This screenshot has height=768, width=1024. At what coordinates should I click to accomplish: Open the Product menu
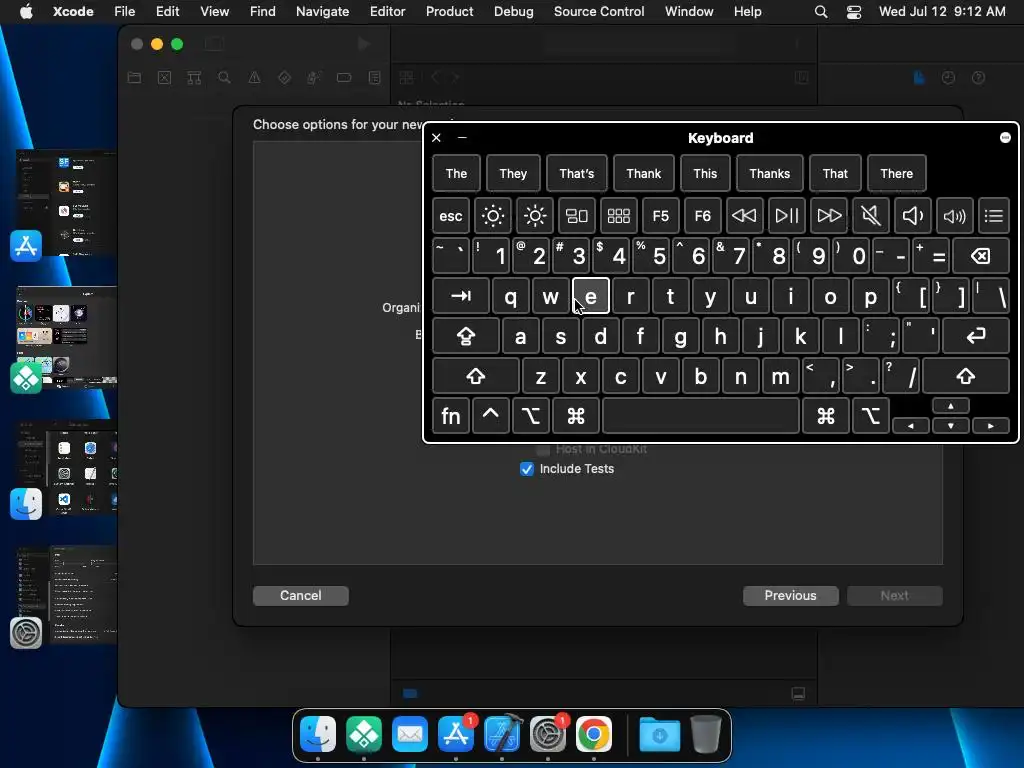pos(449,11)
